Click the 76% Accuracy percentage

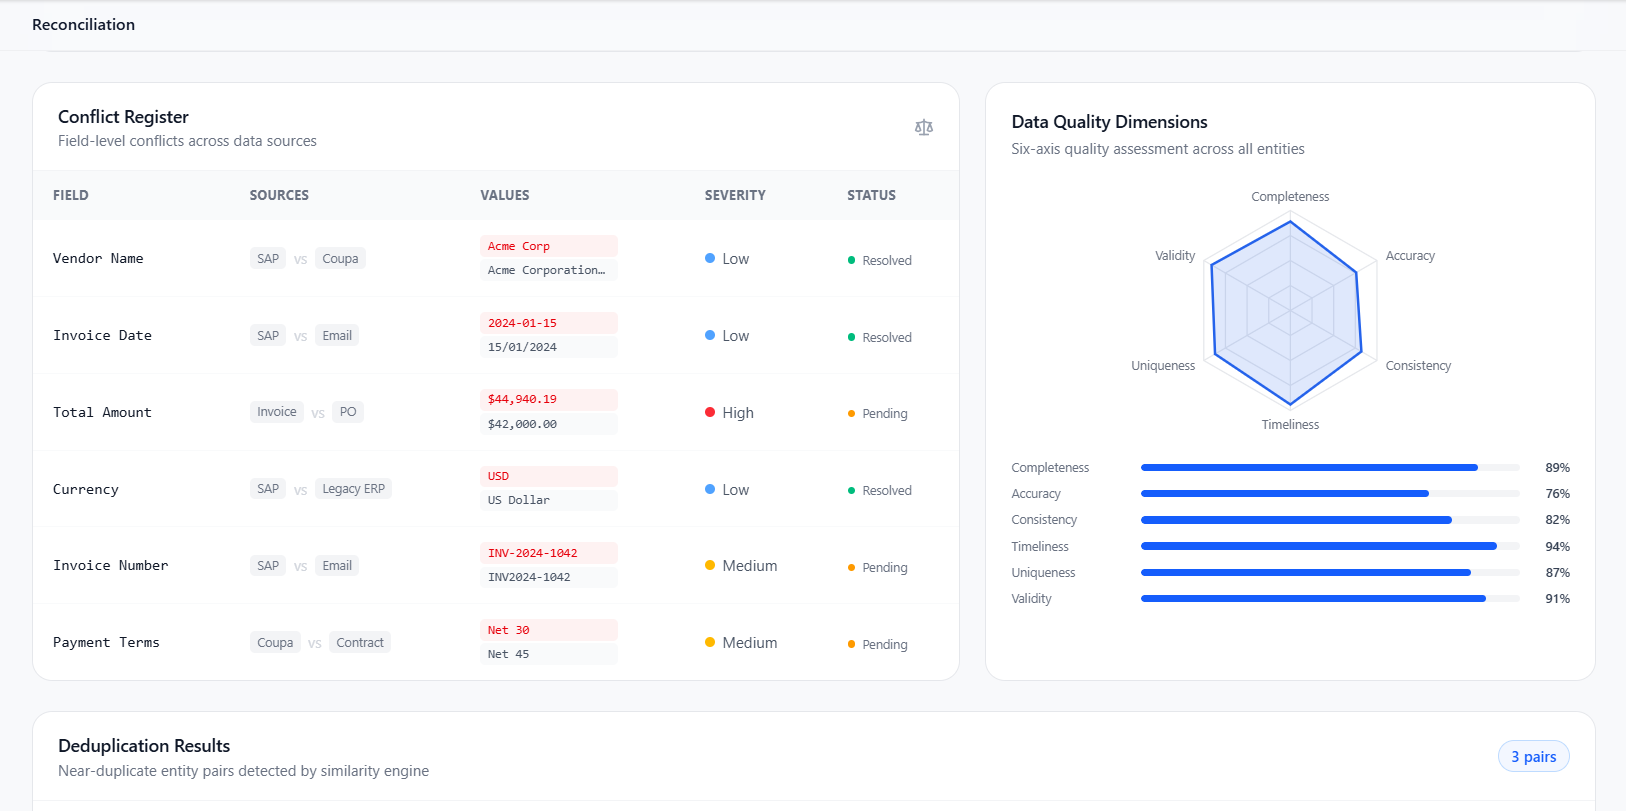tap(1557, 493)
